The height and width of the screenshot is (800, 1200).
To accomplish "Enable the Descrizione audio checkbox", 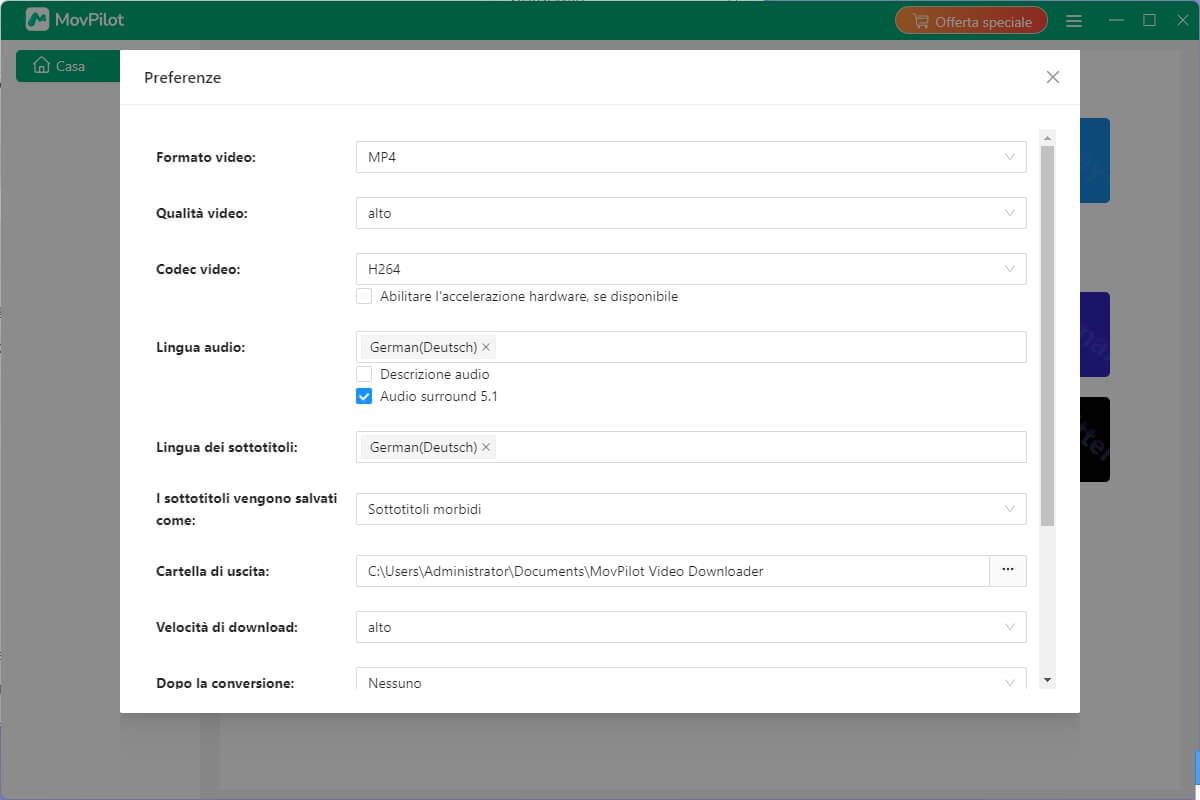I will pos(364,374).
